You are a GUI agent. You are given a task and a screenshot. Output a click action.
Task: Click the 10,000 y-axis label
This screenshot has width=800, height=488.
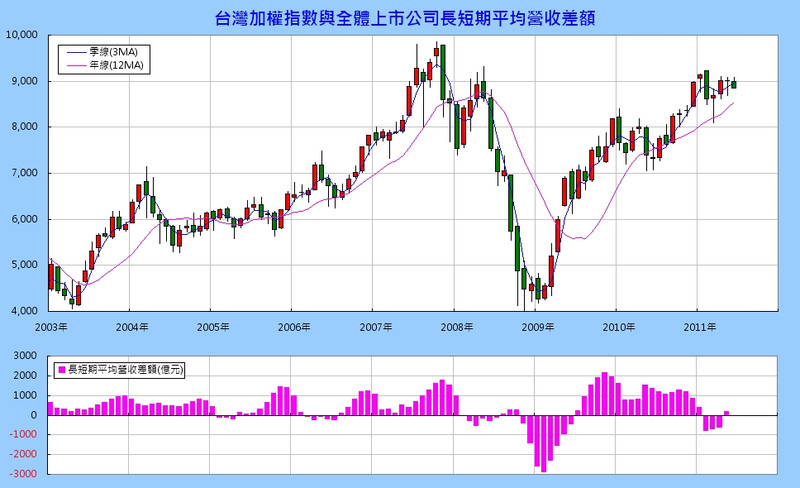coord(22,35)
